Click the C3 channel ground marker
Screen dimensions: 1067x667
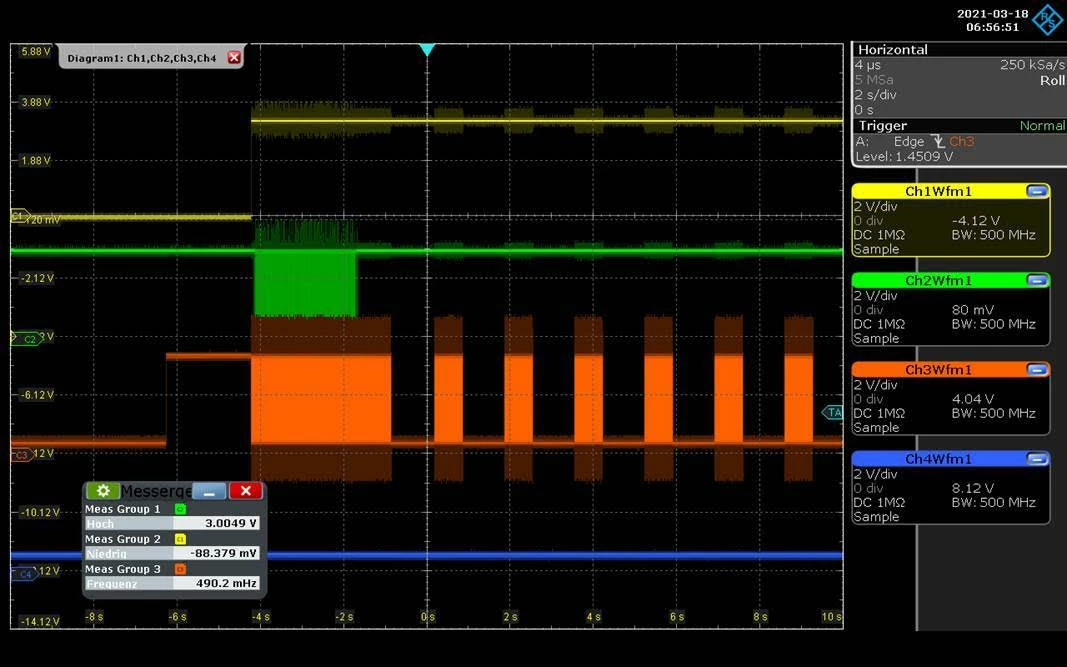coord(21,454)
